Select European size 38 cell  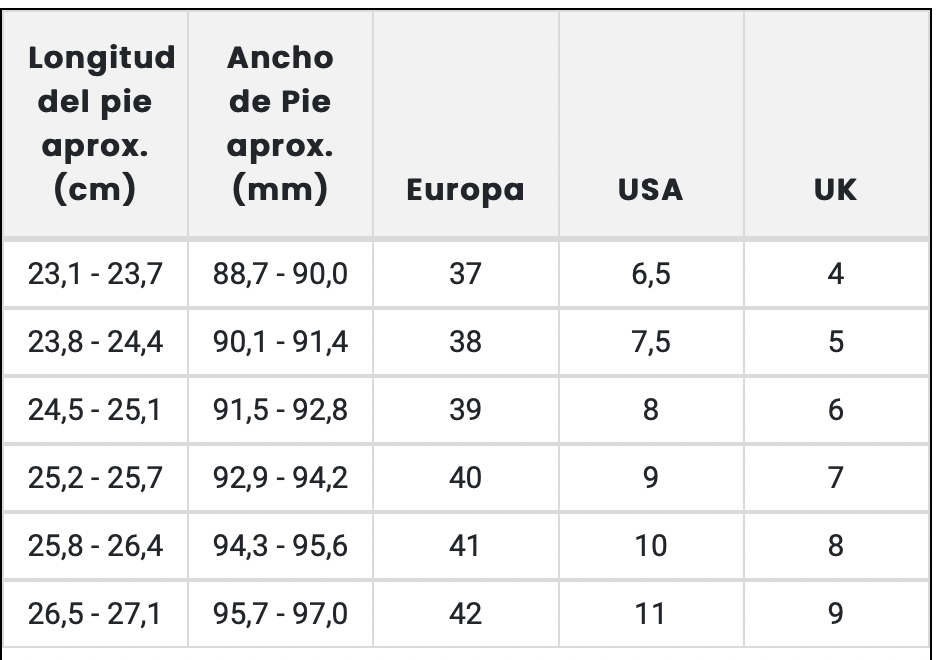click(x=465, y=342)
